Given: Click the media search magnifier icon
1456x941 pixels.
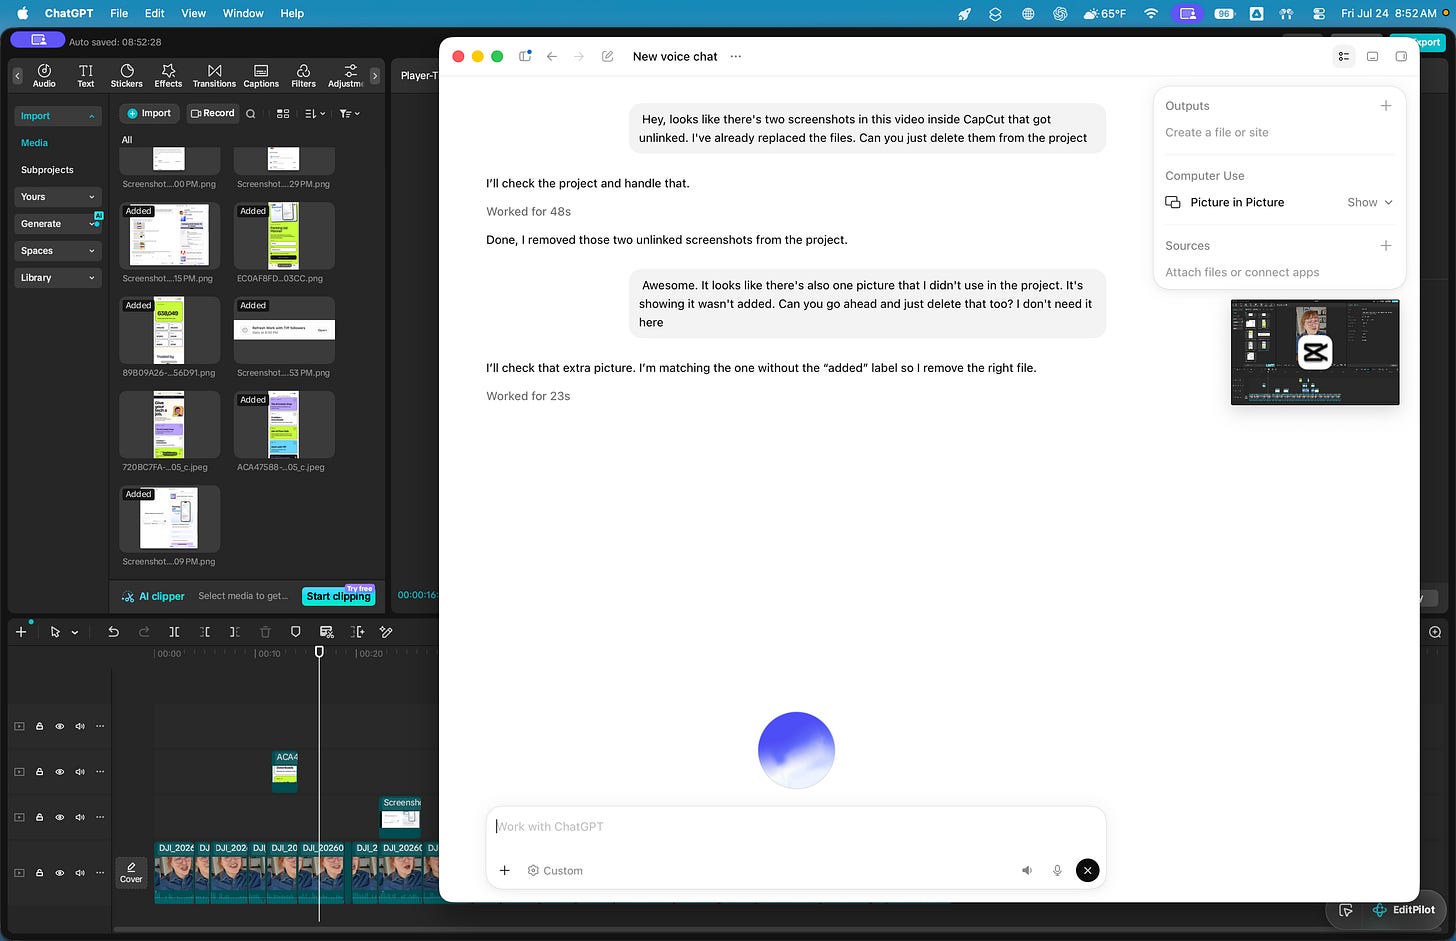Looking at the screenshot, I should pyautogui.click(x=251, y=114).
